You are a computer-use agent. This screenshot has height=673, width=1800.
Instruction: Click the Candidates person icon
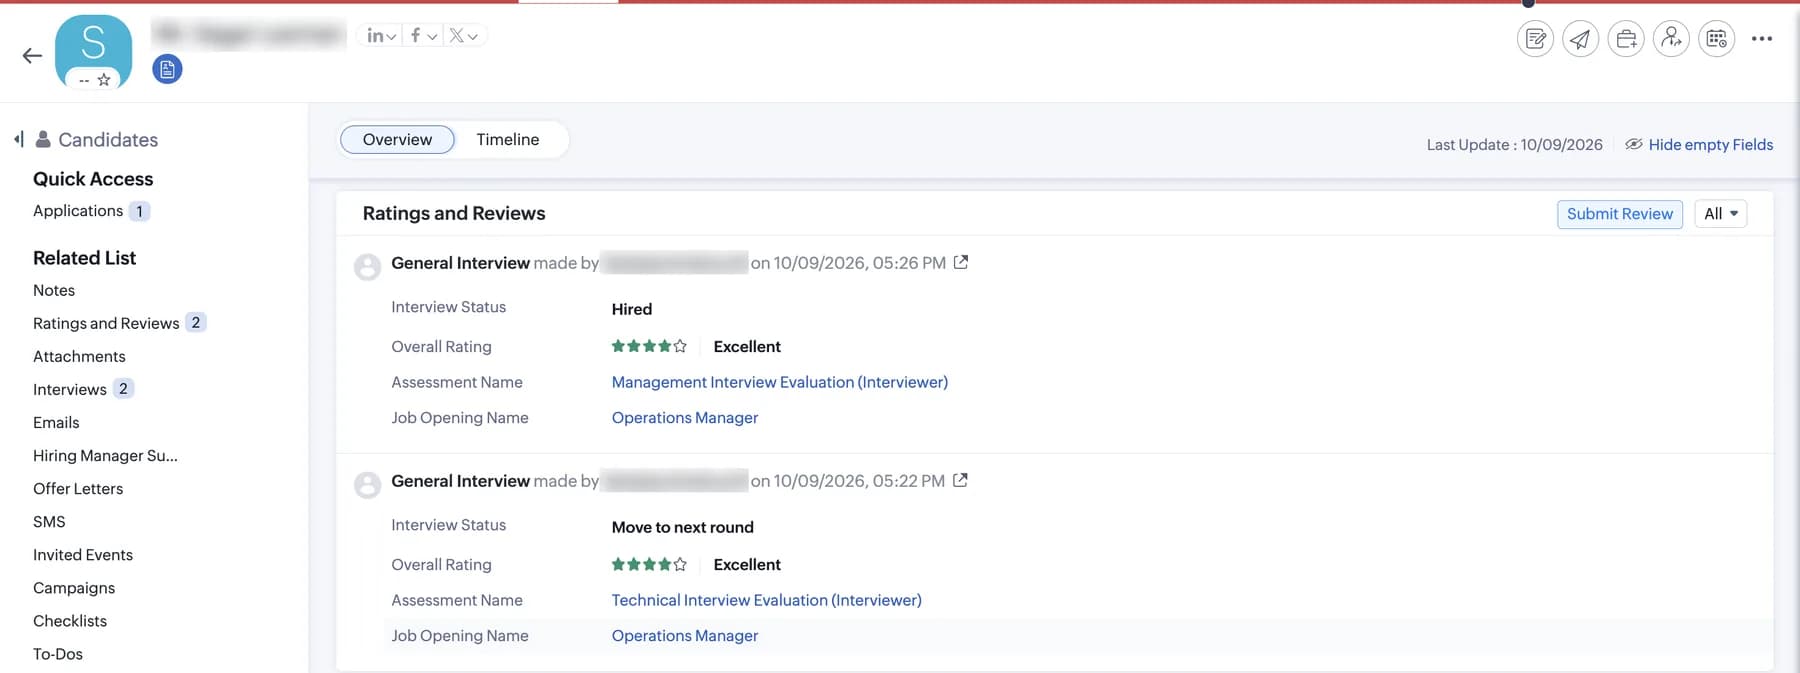[x=43, y=139]
